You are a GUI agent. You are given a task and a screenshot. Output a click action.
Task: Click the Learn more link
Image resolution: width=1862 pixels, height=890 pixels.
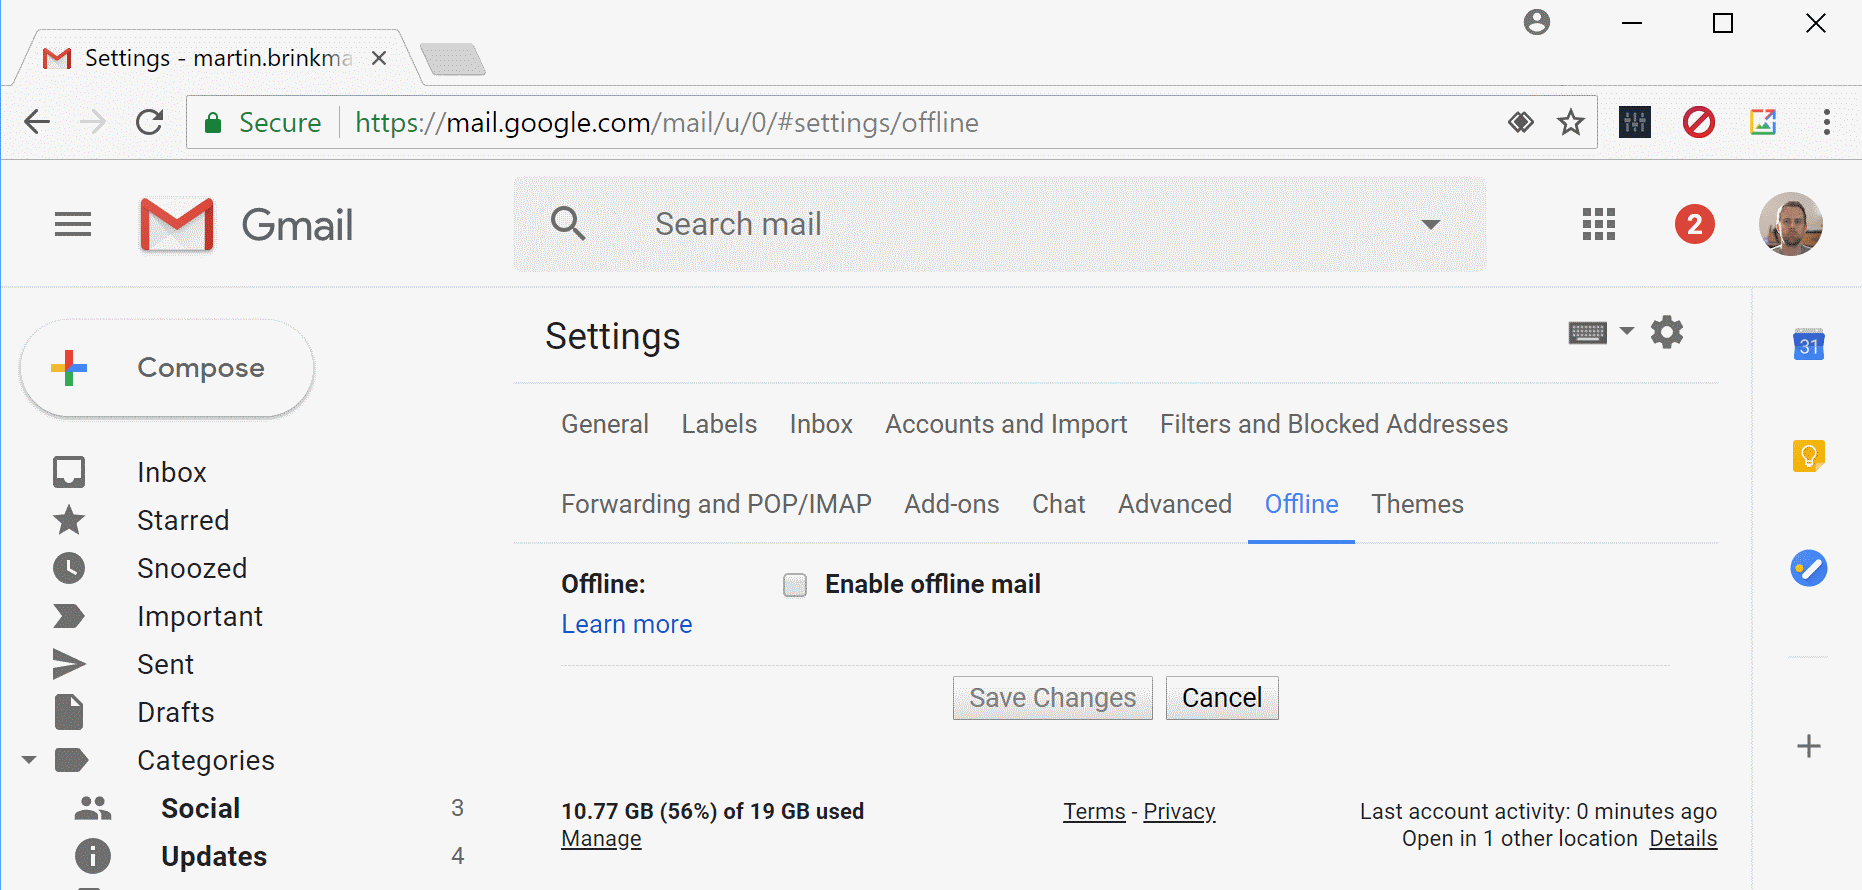[627, 624]
